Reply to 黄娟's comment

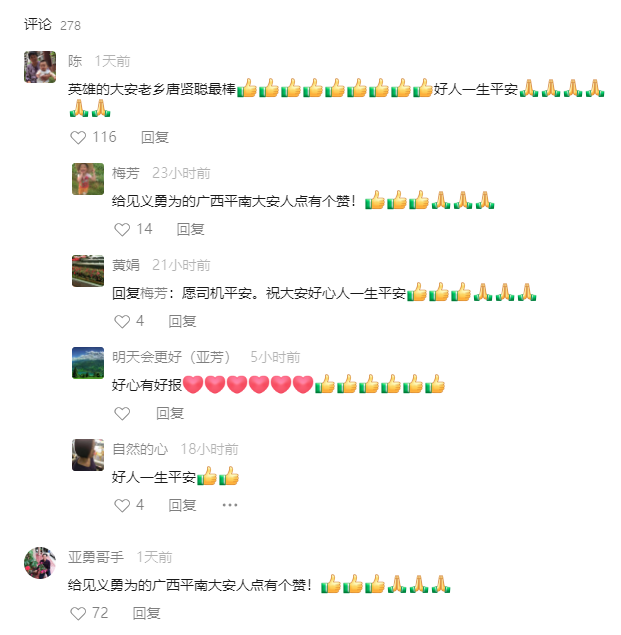pyautogui.click(x=182, y=322)
